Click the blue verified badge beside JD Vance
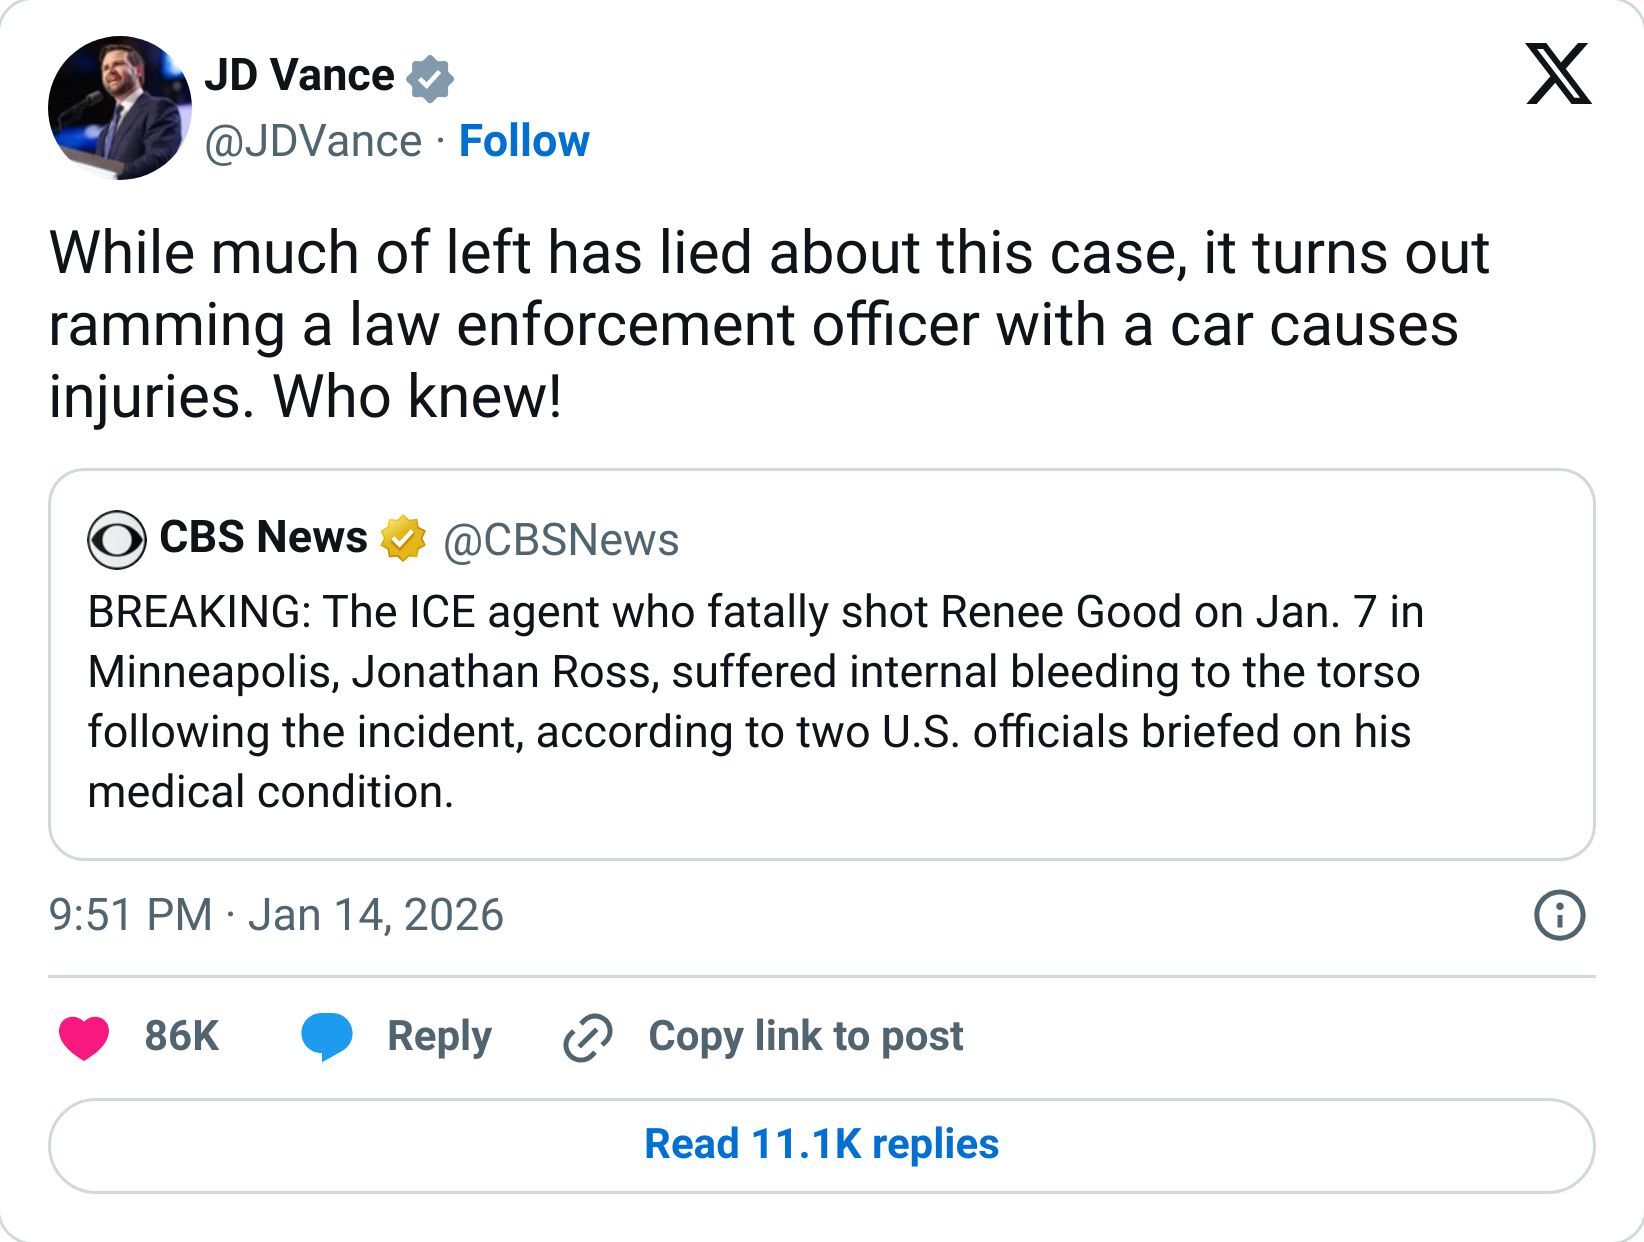Image resolution: width=1644 pixels, height=1242 pixels. [430, 79]
